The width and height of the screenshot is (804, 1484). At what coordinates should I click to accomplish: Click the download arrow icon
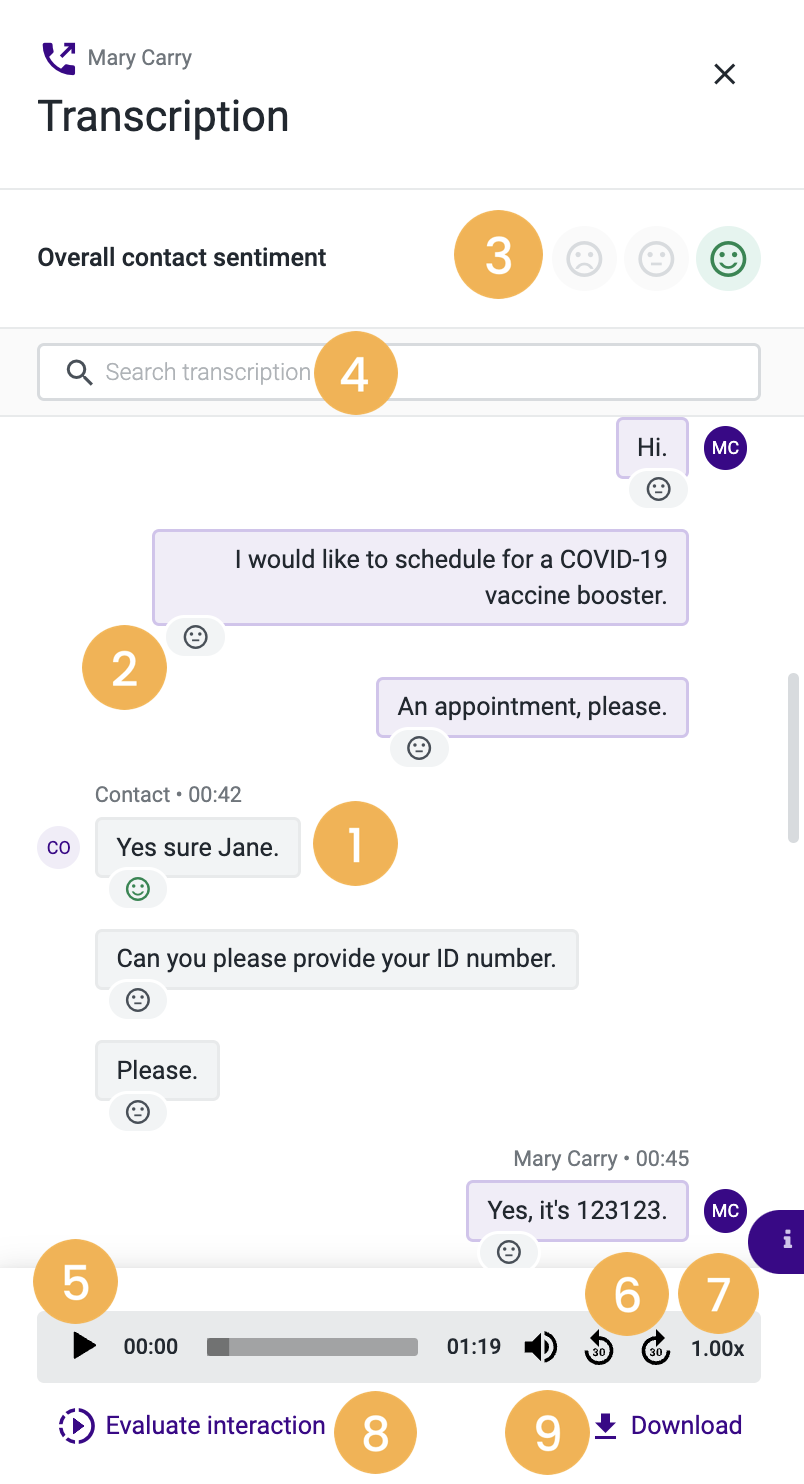click(x=605, y=1424)
